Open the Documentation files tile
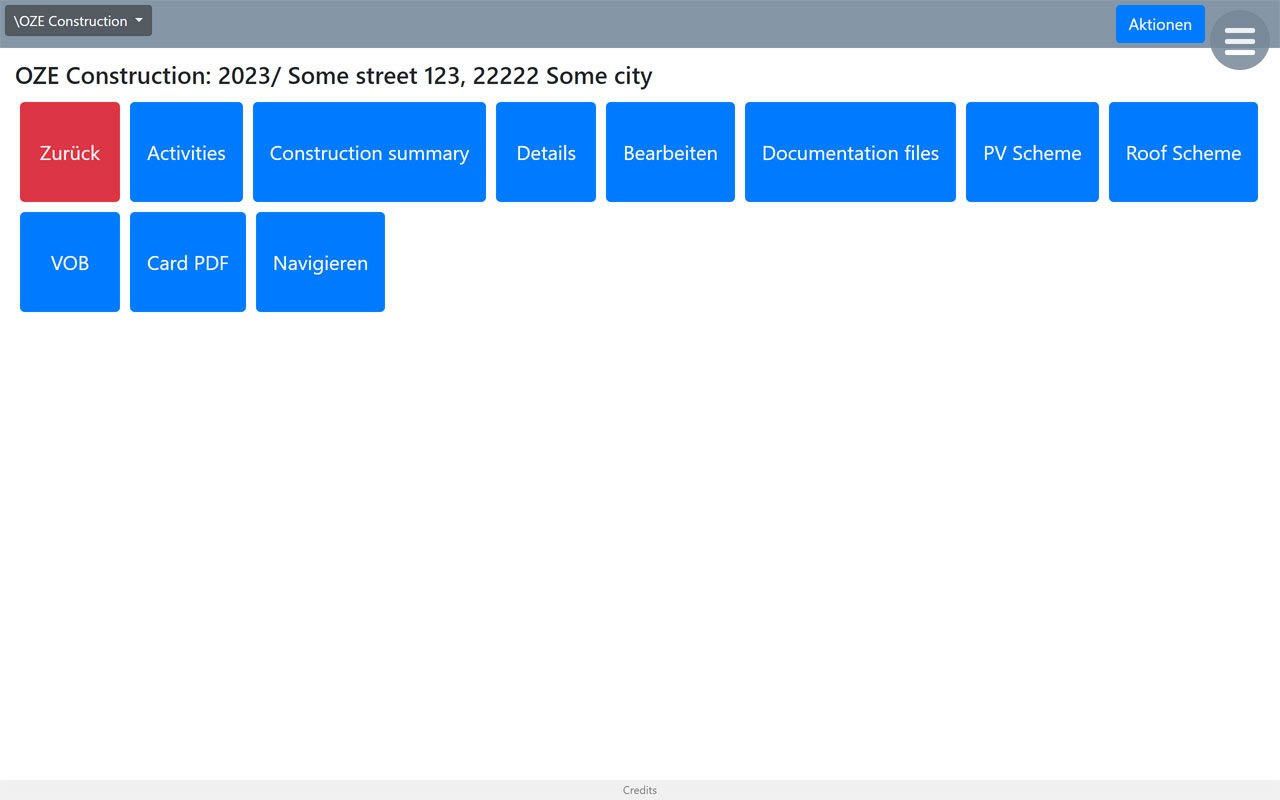Image resolution: width=1280 pixels, height=800 pixels. click(x=850, y=152)
